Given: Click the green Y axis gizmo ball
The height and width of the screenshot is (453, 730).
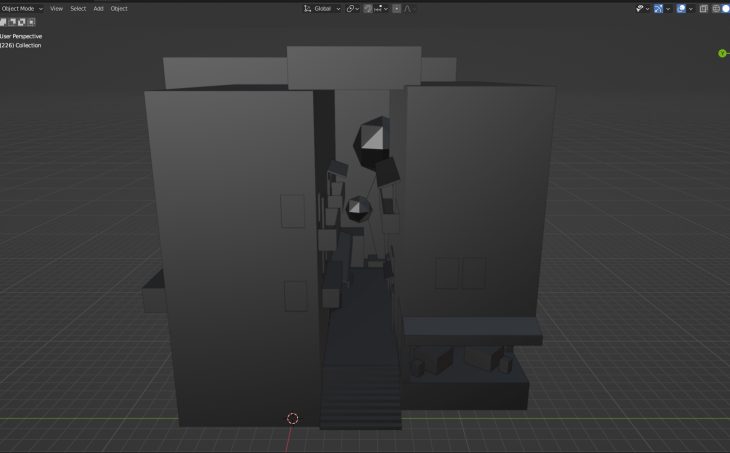Looking at the screenshot, I should point(722,53).
